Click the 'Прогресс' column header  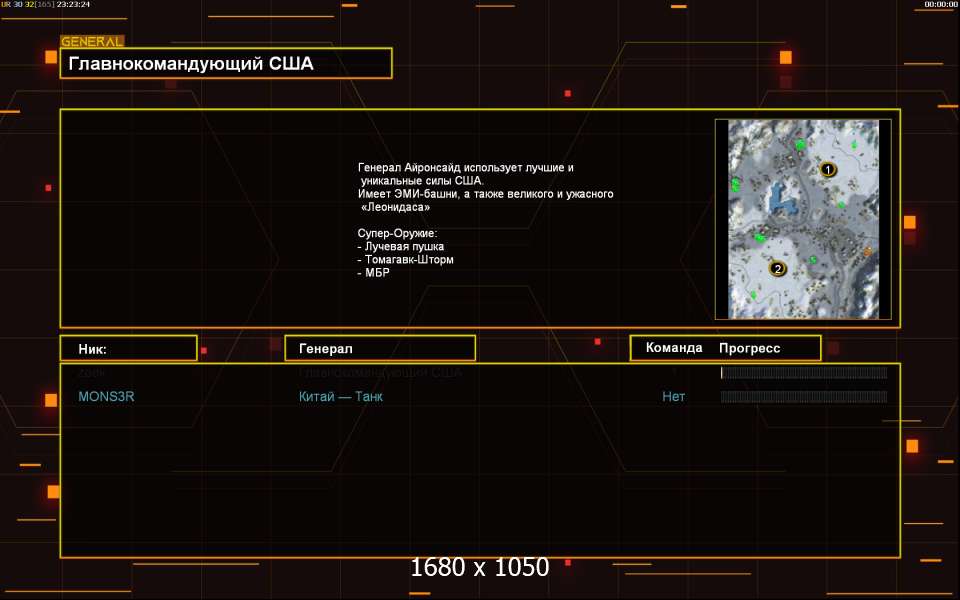click(x=749, y=348)
